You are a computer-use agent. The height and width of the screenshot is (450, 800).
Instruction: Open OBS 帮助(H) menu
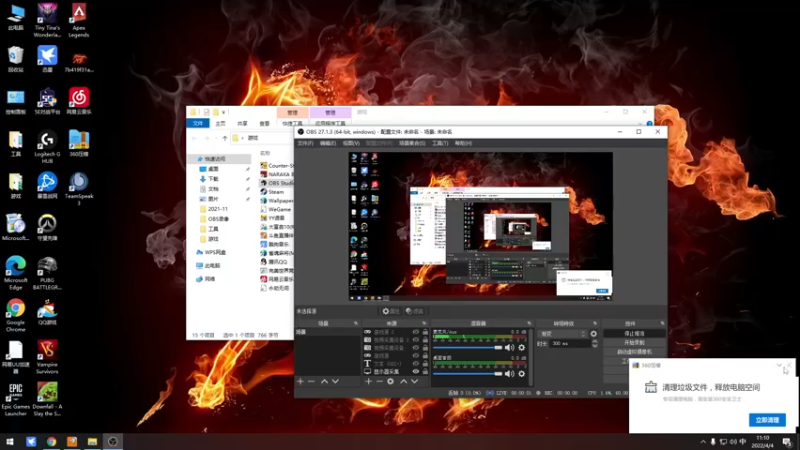click(x=463, y=143)
